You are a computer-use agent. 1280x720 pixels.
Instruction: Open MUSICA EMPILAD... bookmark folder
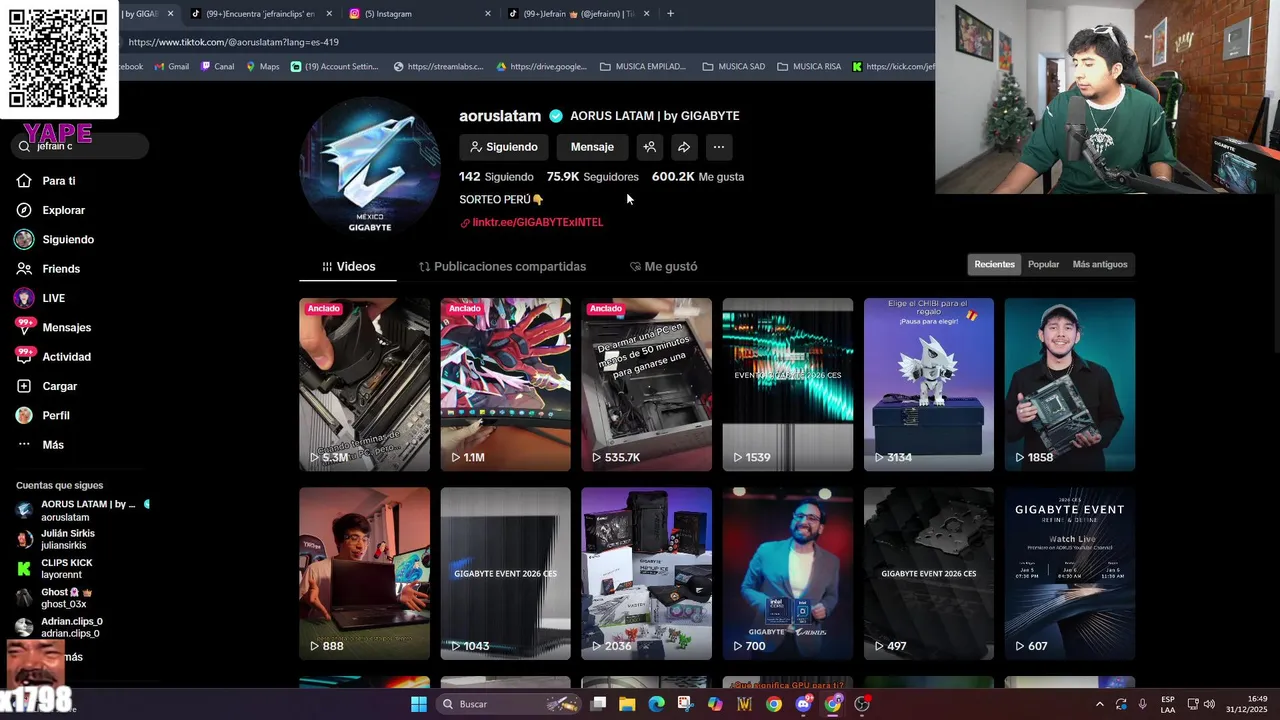[x=643, y=67]
